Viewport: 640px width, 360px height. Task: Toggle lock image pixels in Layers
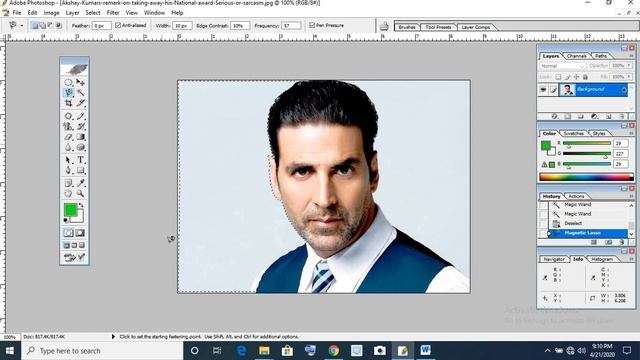(x=567, y=77)
